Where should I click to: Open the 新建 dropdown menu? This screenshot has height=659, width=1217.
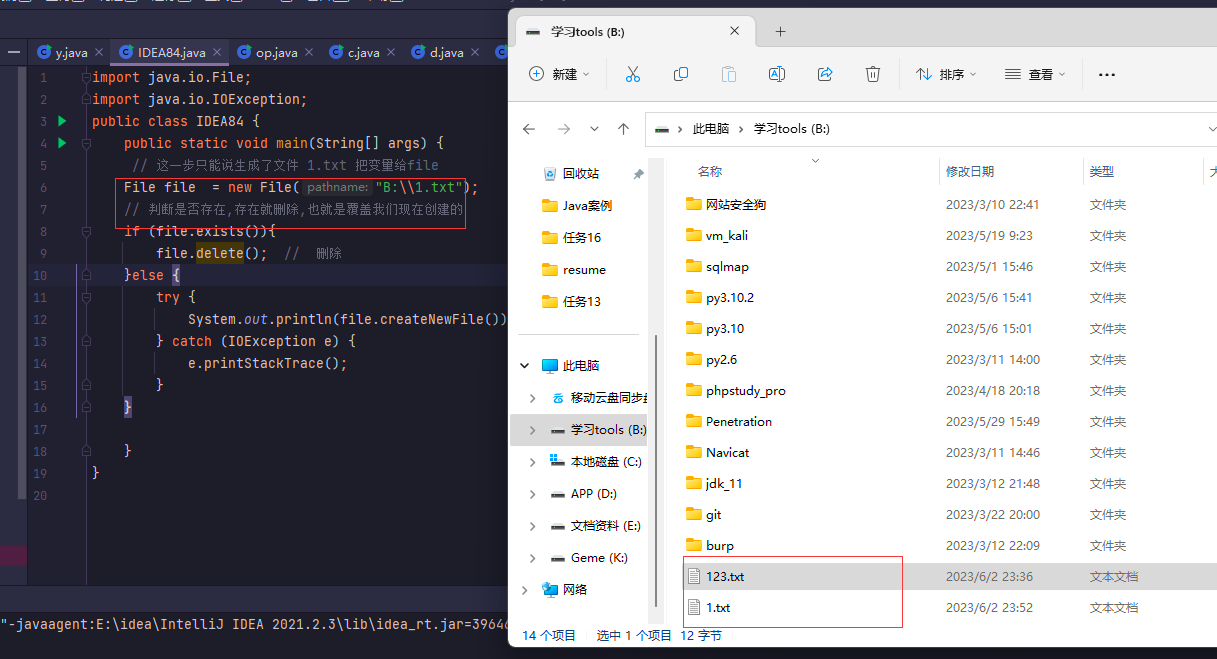click(x=559, y=74)
